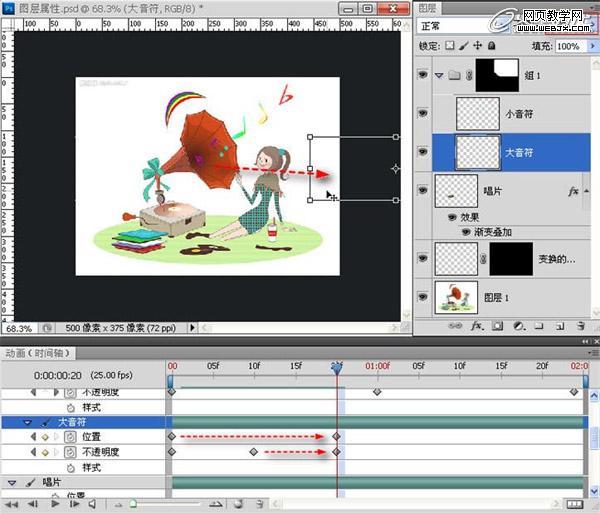Collapse the 大音符 track in timeline
Viewport: 600px width, 514px height.
pos(28,423)
